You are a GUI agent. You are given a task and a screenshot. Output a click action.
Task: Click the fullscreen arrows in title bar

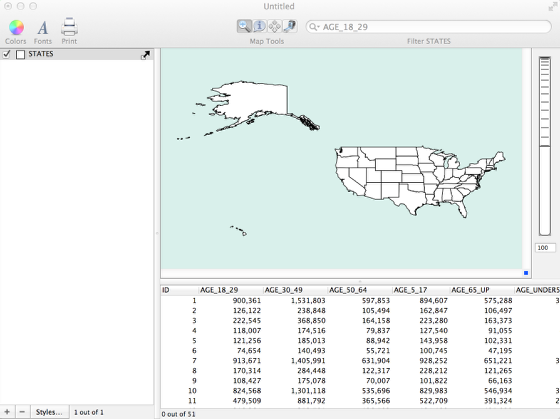552,7
